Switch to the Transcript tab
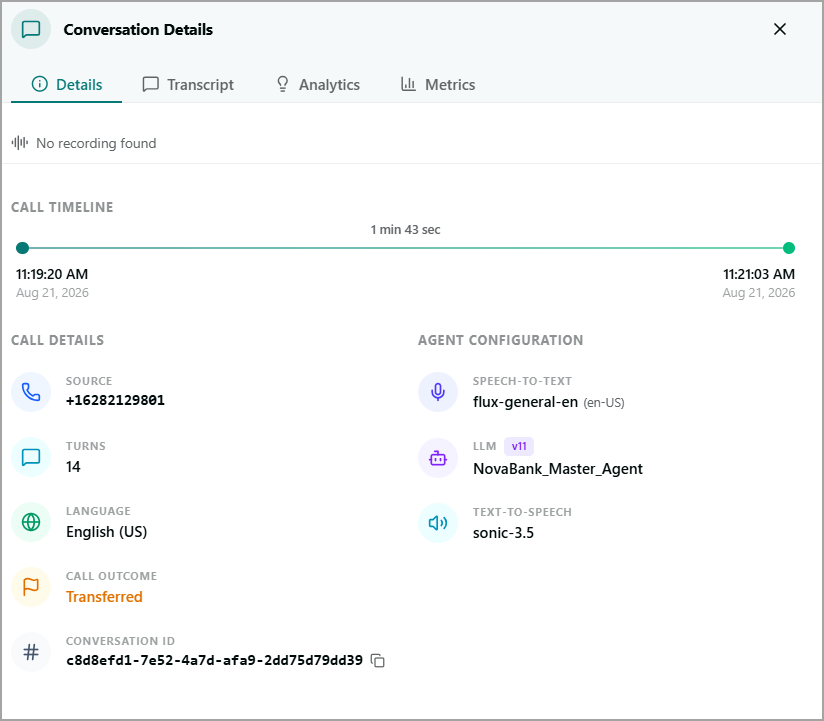Screen dimensions: 824x721 188,85
